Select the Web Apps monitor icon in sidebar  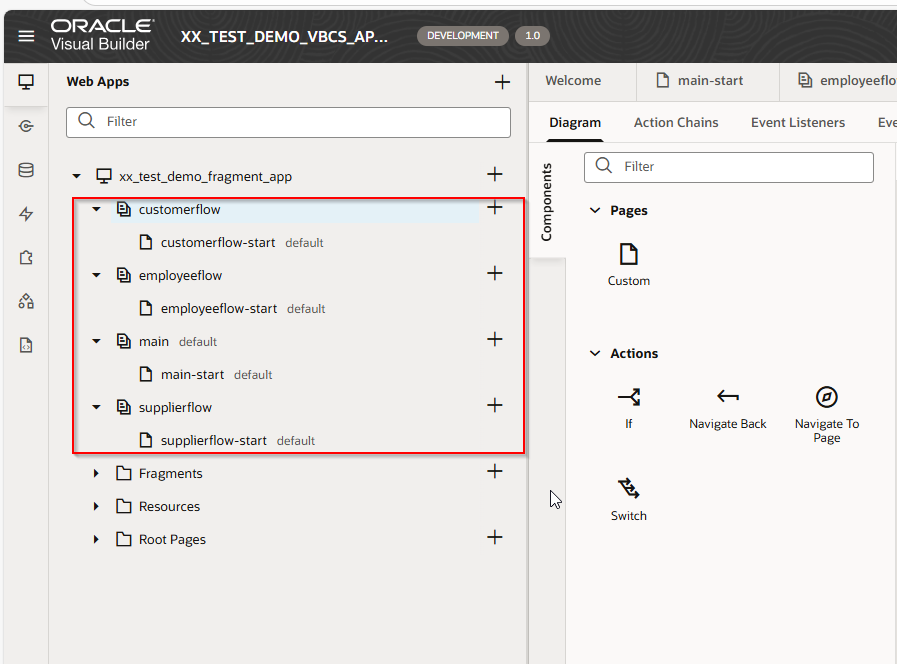click(x=26, y=82)
